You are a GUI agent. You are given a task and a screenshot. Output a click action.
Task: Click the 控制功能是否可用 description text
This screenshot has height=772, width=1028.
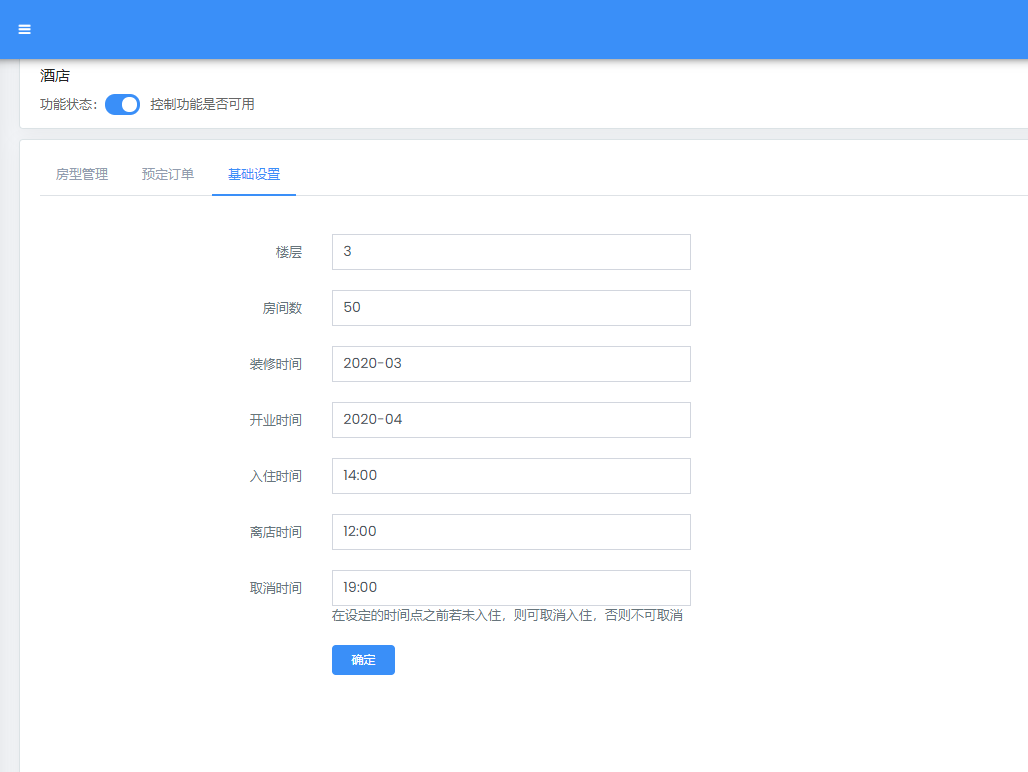tap(202, 104)
